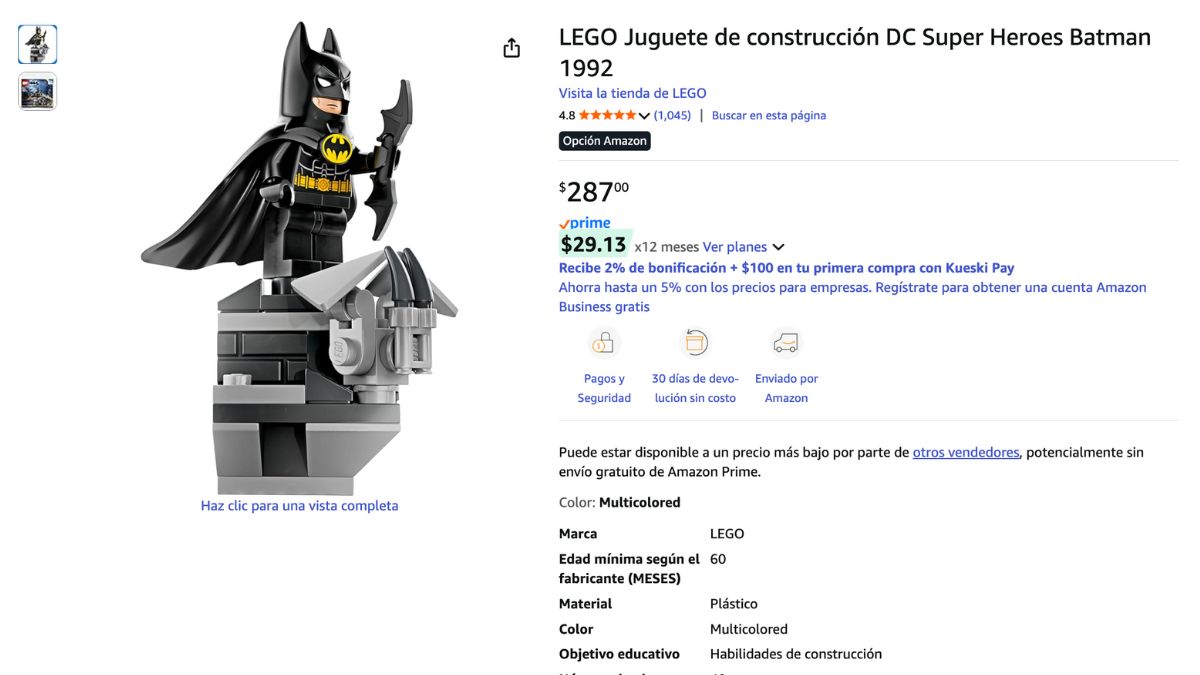
Task: Open the Amazon Business gratis registration link
Action: pos(852,297)
